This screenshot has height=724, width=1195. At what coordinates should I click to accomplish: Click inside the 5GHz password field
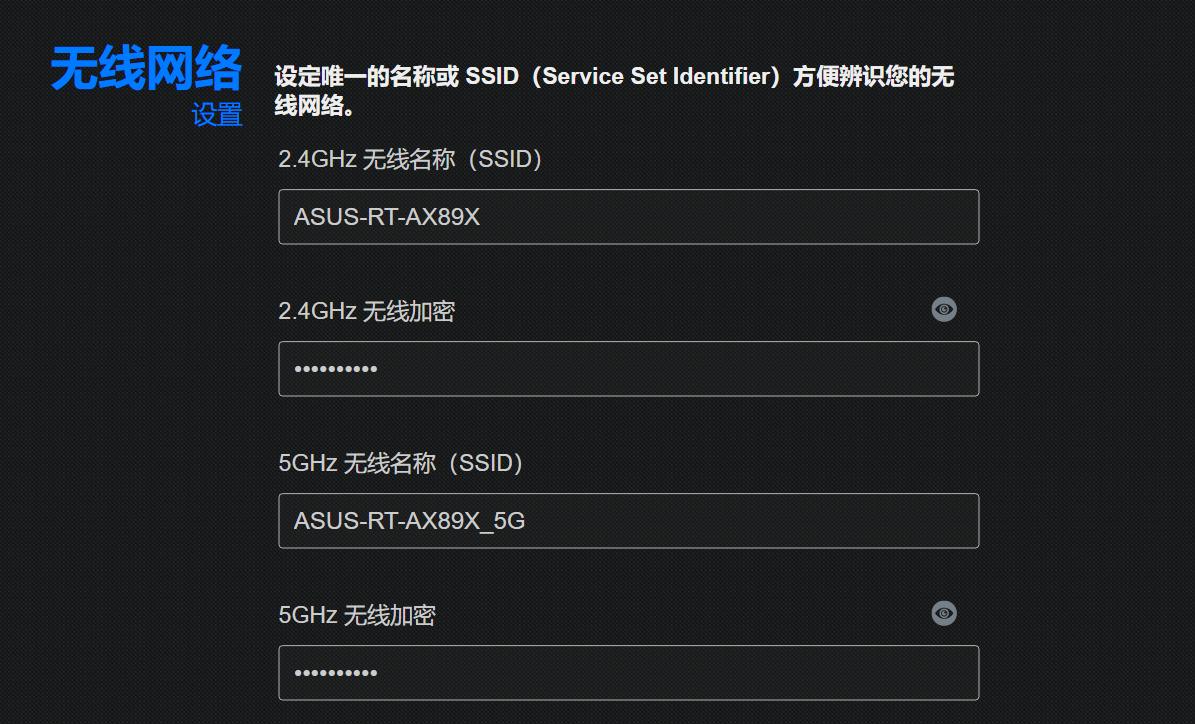(628, 672)
